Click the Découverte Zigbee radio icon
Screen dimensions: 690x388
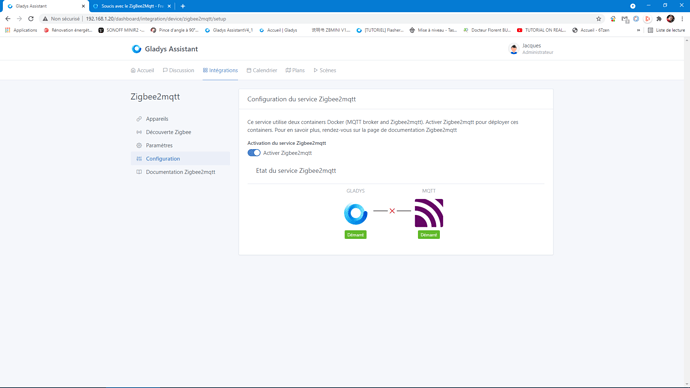[139, 132]
